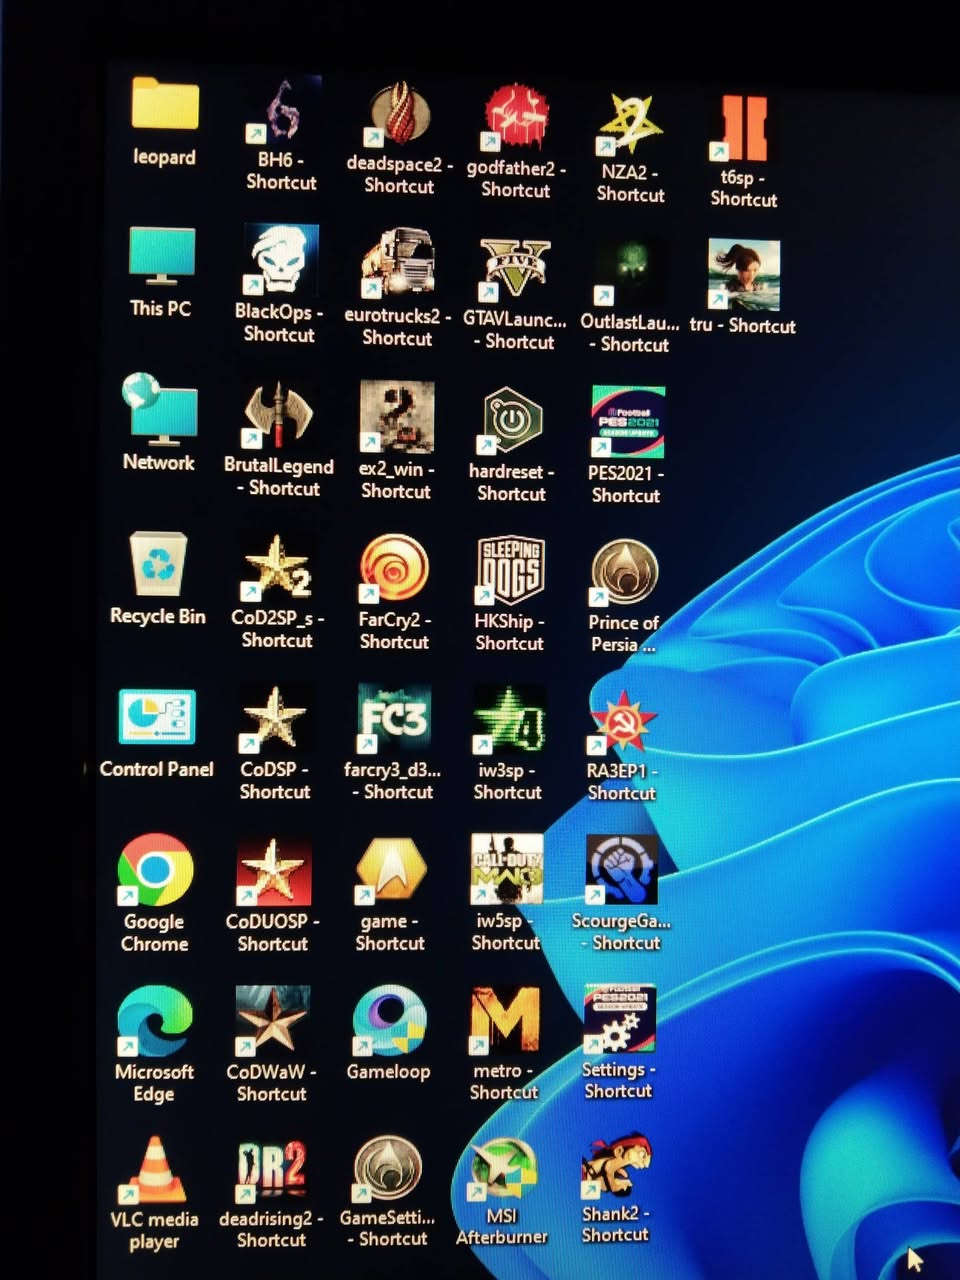Select the eurotrucks2 shortcut icon

pyautogui.click(x=397, y=263)
